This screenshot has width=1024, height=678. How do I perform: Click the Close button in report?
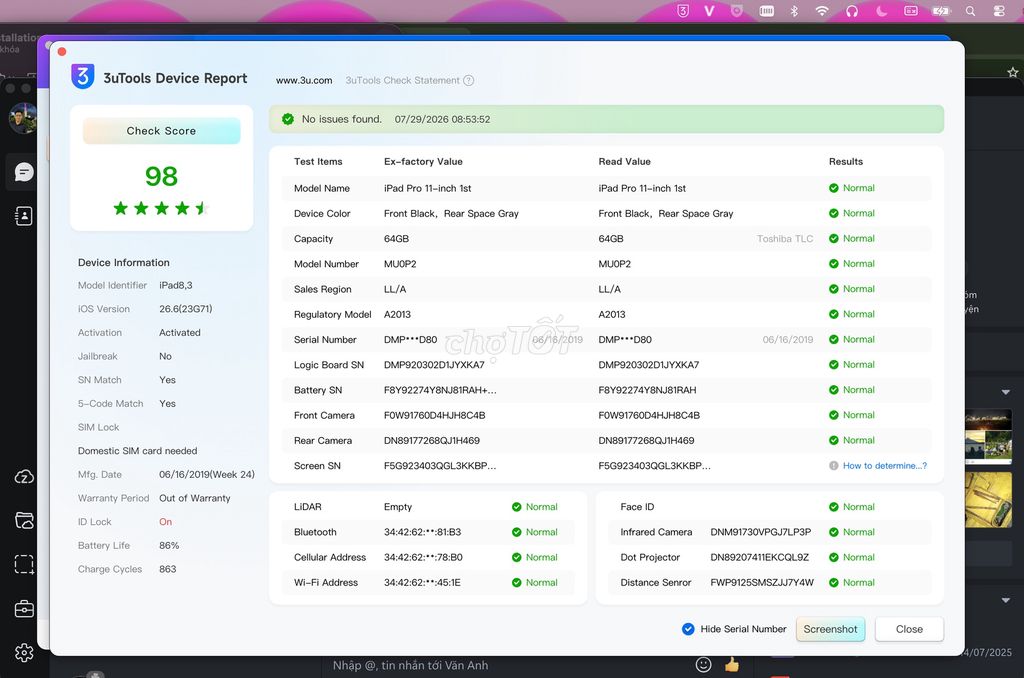click(909, 629)
